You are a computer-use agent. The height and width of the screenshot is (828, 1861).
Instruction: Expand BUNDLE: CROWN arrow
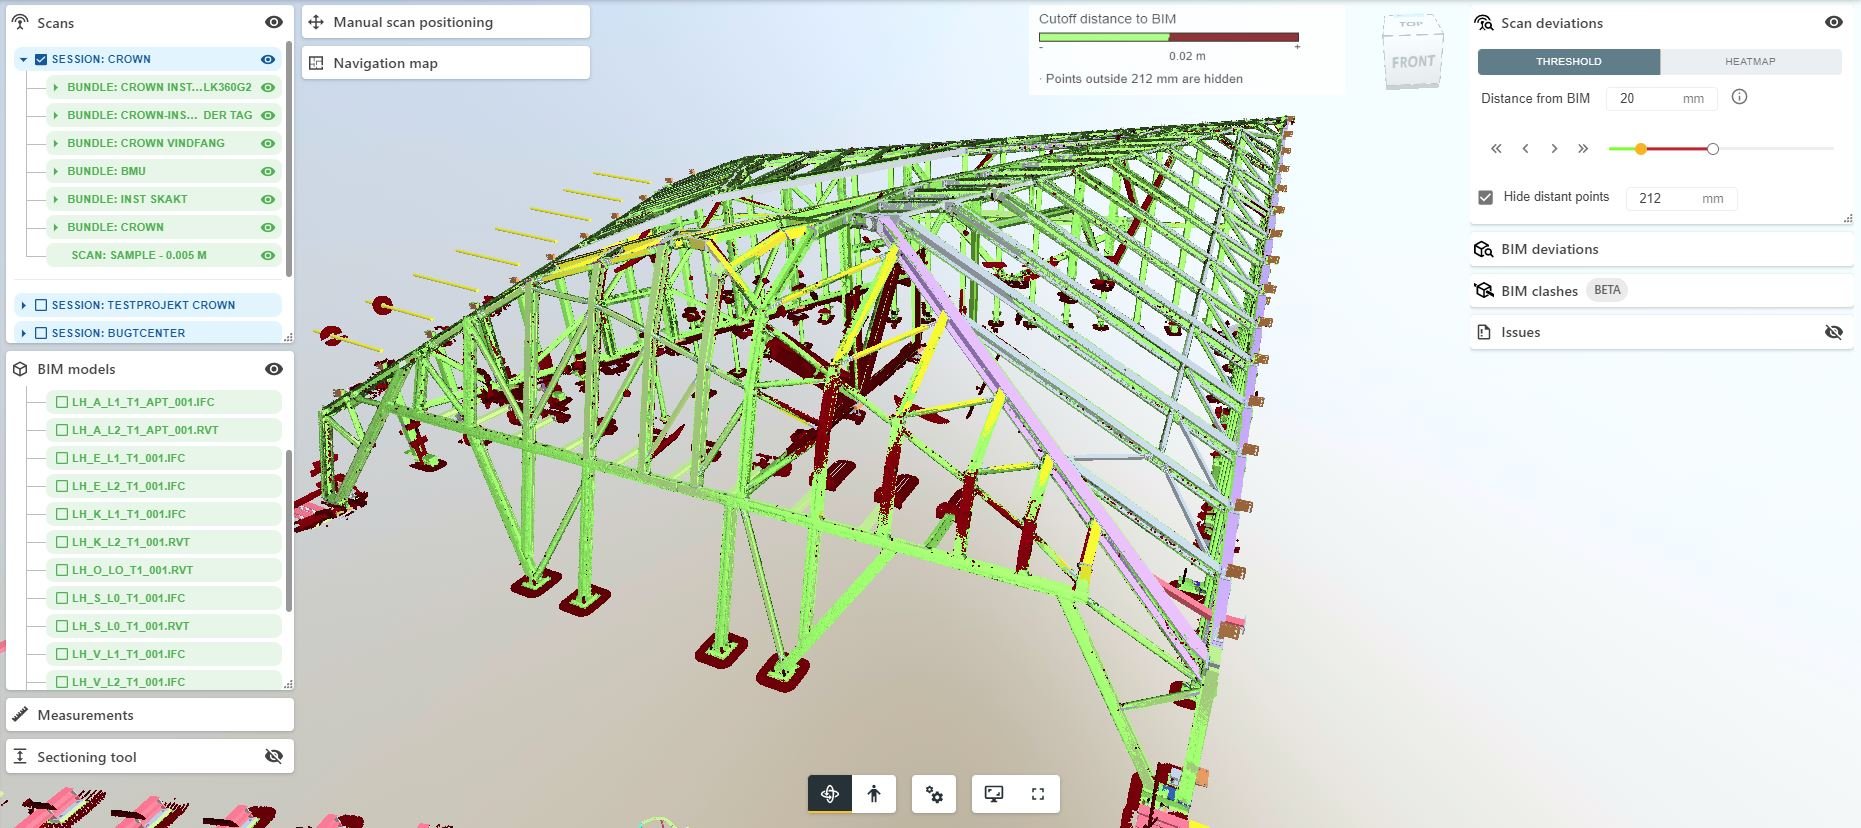click(x=56, y=227)
